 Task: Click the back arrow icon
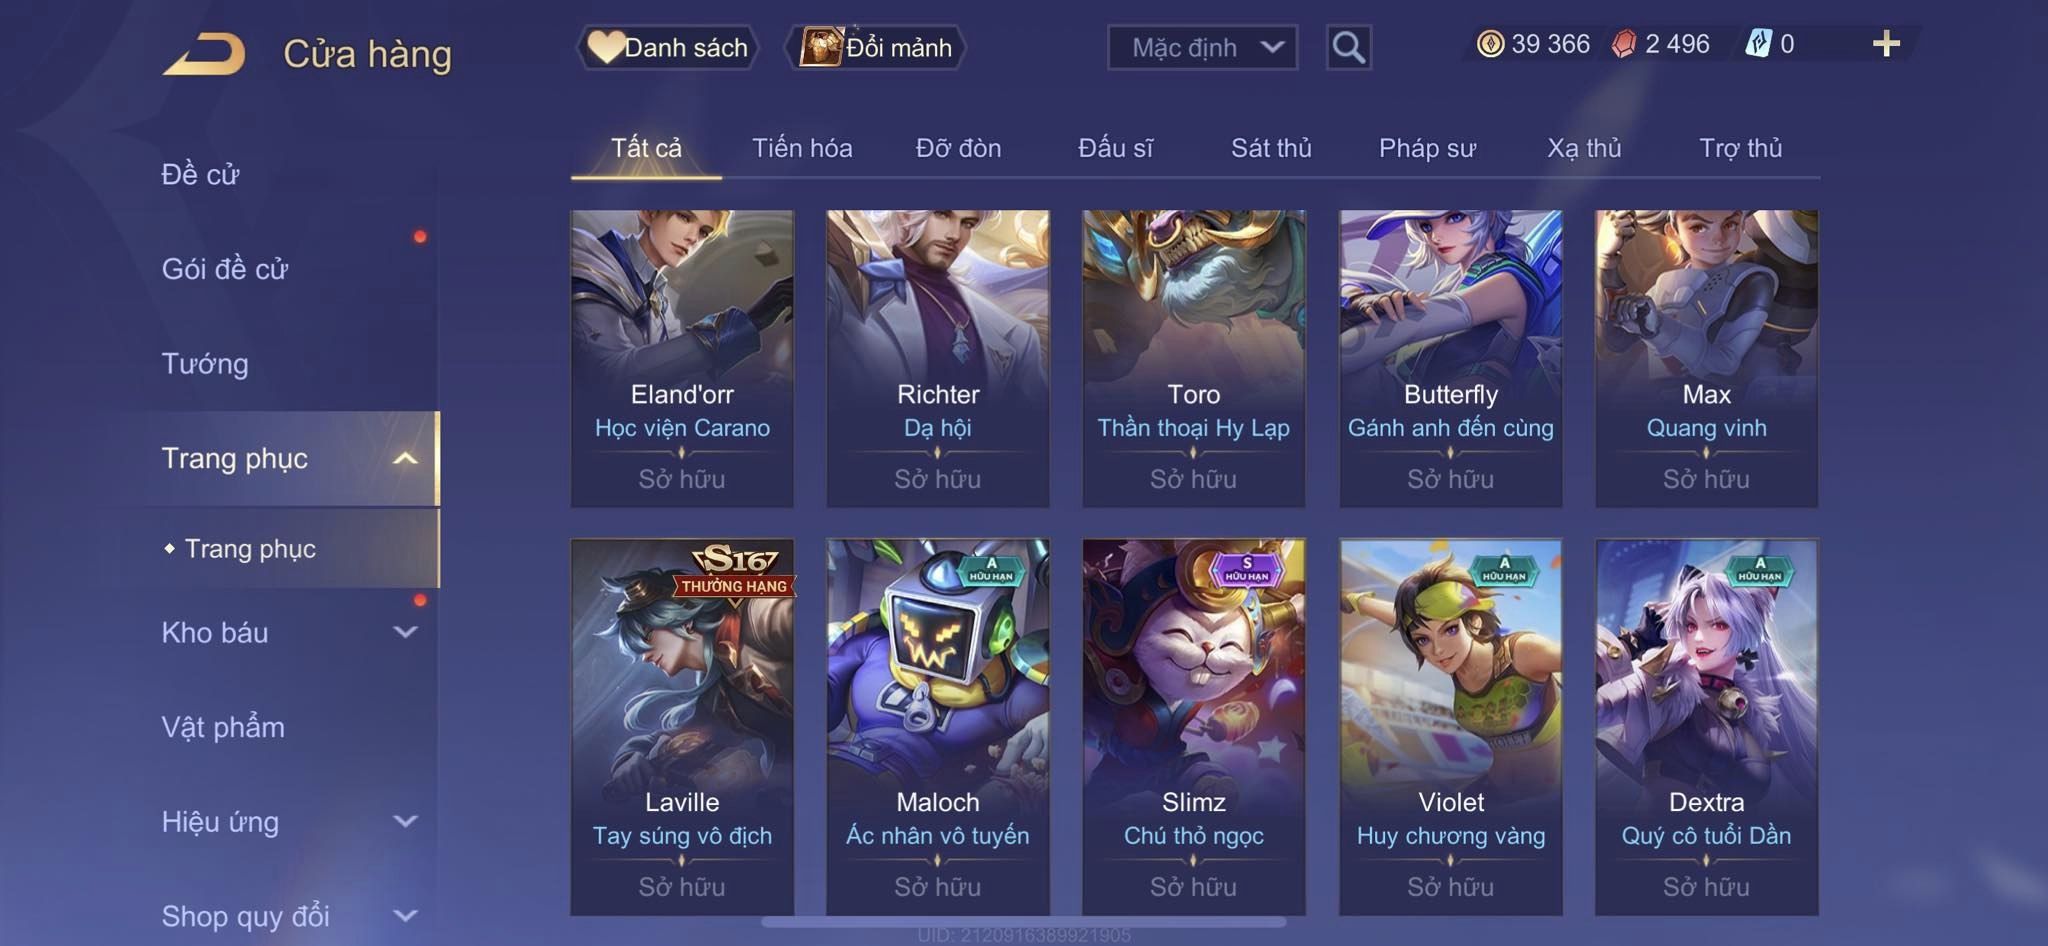click(205, 53)
